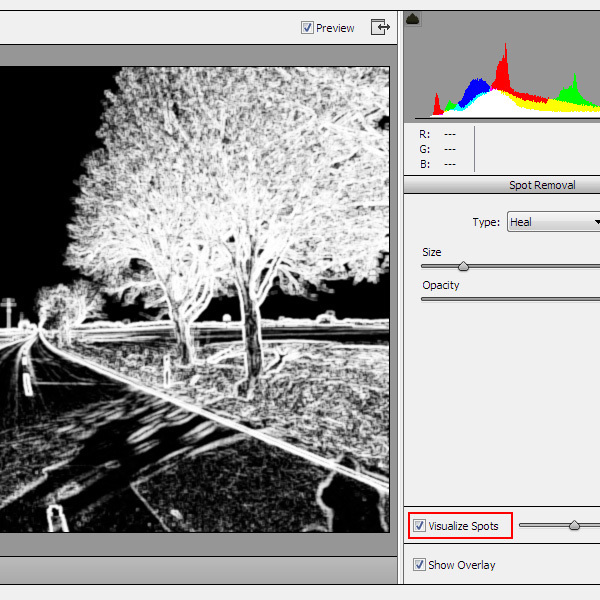Open the Type dropdown showing Heal
The width and height of the screenshot is (600, 600).
pos(553,222)
